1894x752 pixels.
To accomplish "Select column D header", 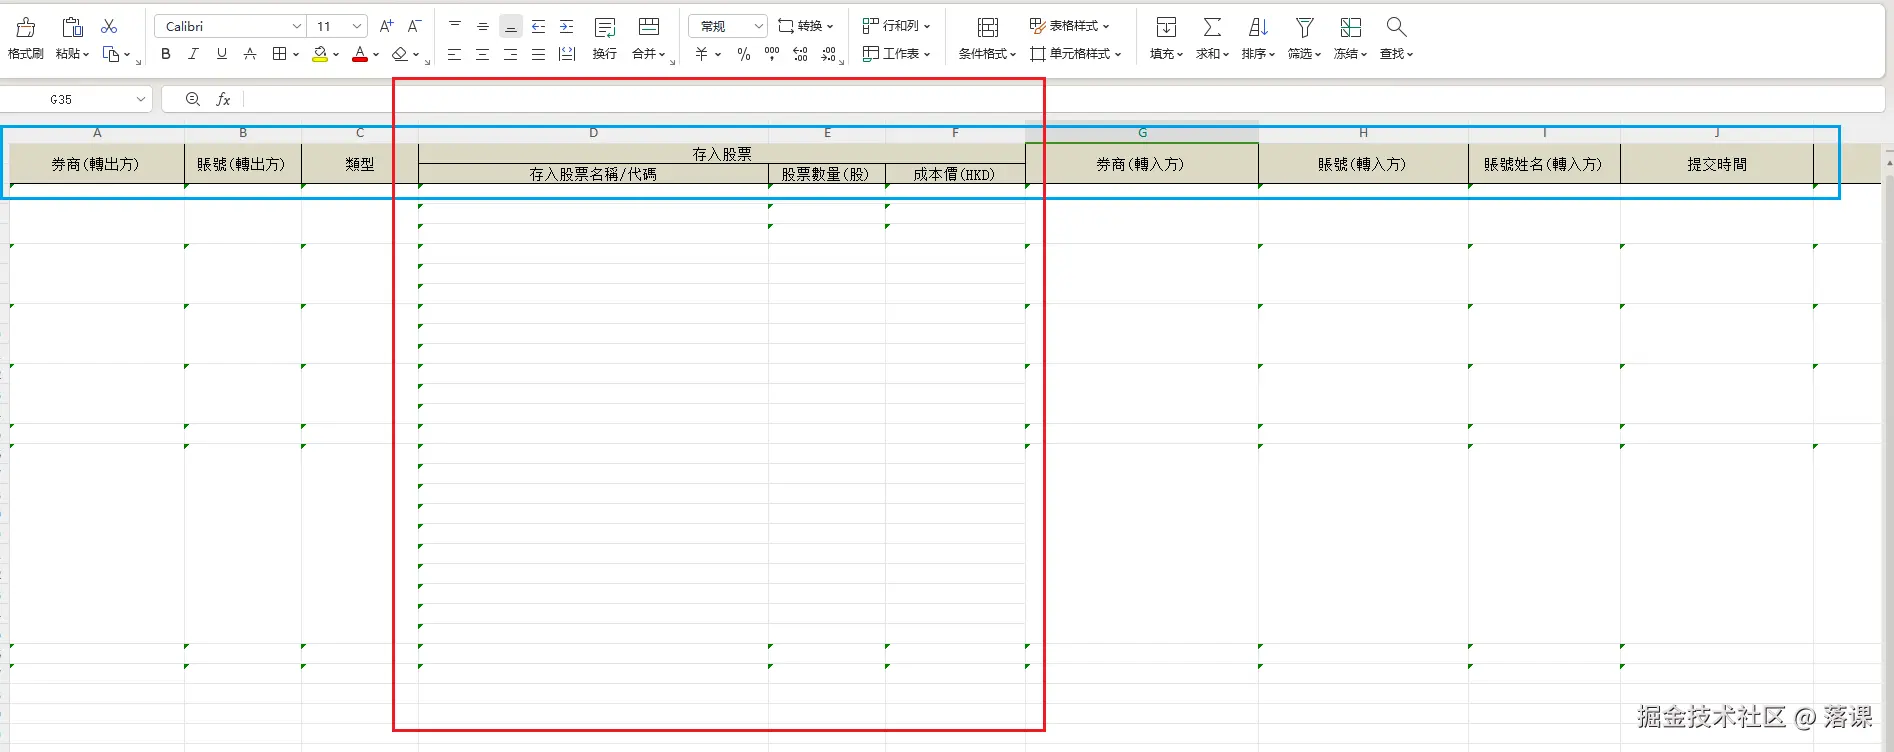I will tap(593, 132).
